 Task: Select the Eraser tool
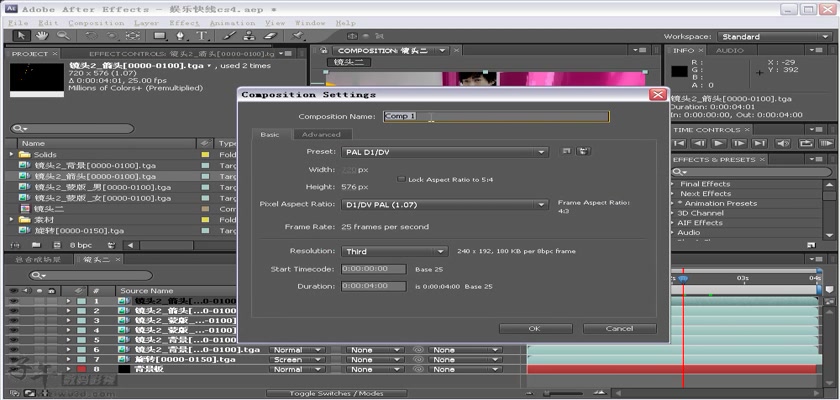tap(271, 36)
